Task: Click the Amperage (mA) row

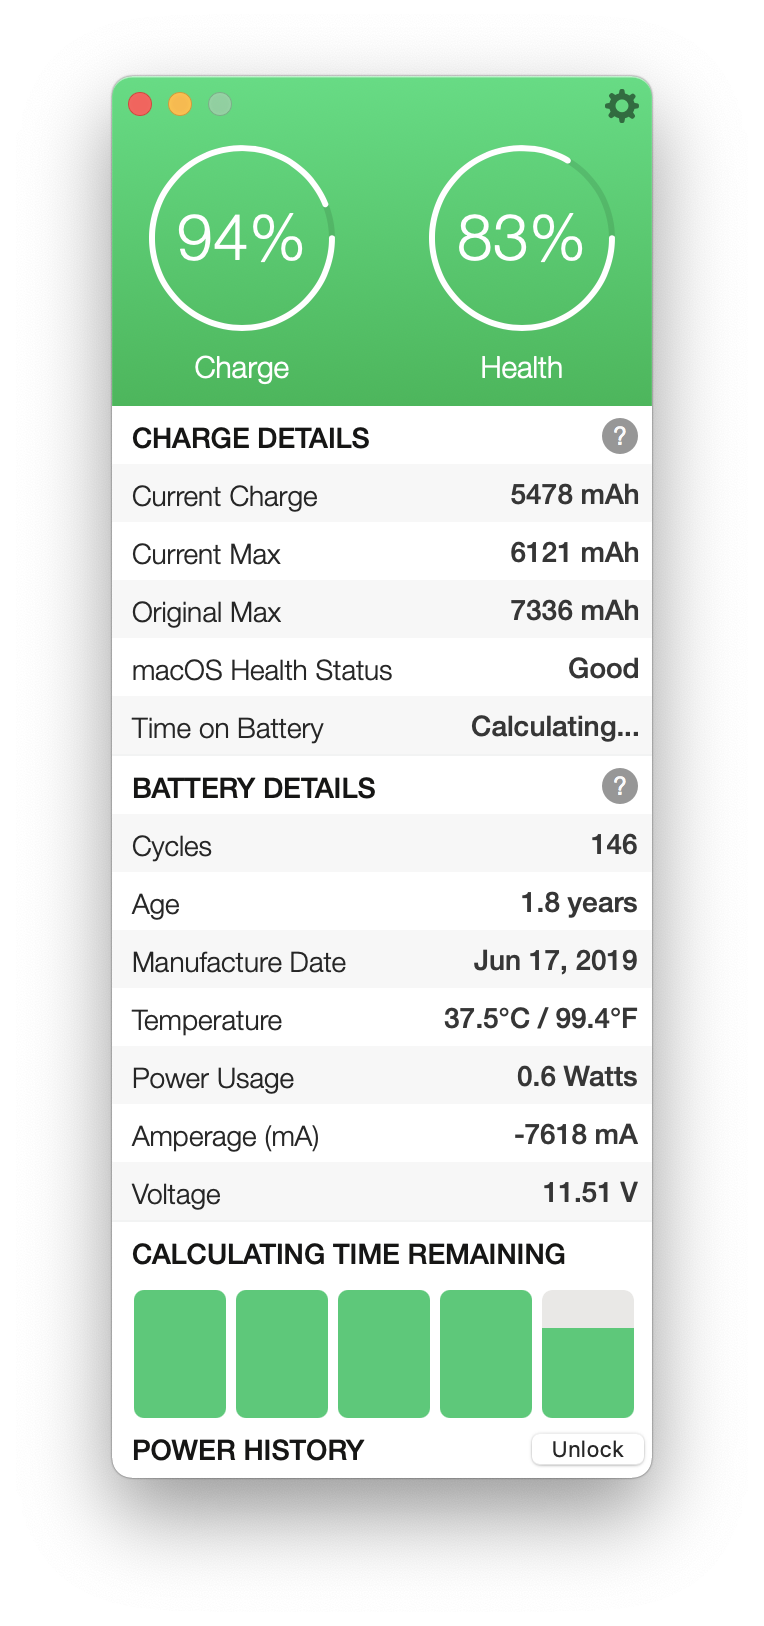Action: [382, 1135]
